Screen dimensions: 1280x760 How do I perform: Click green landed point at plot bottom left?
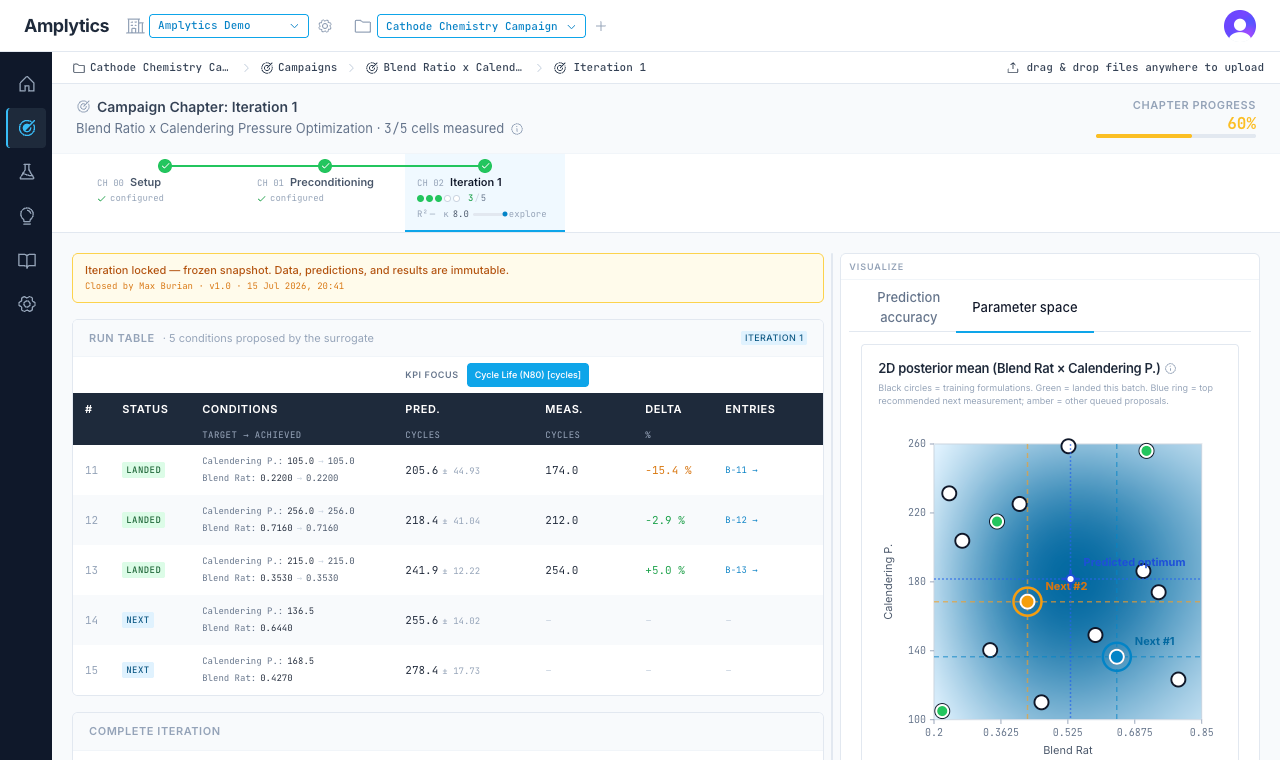(x=942, y=711)
